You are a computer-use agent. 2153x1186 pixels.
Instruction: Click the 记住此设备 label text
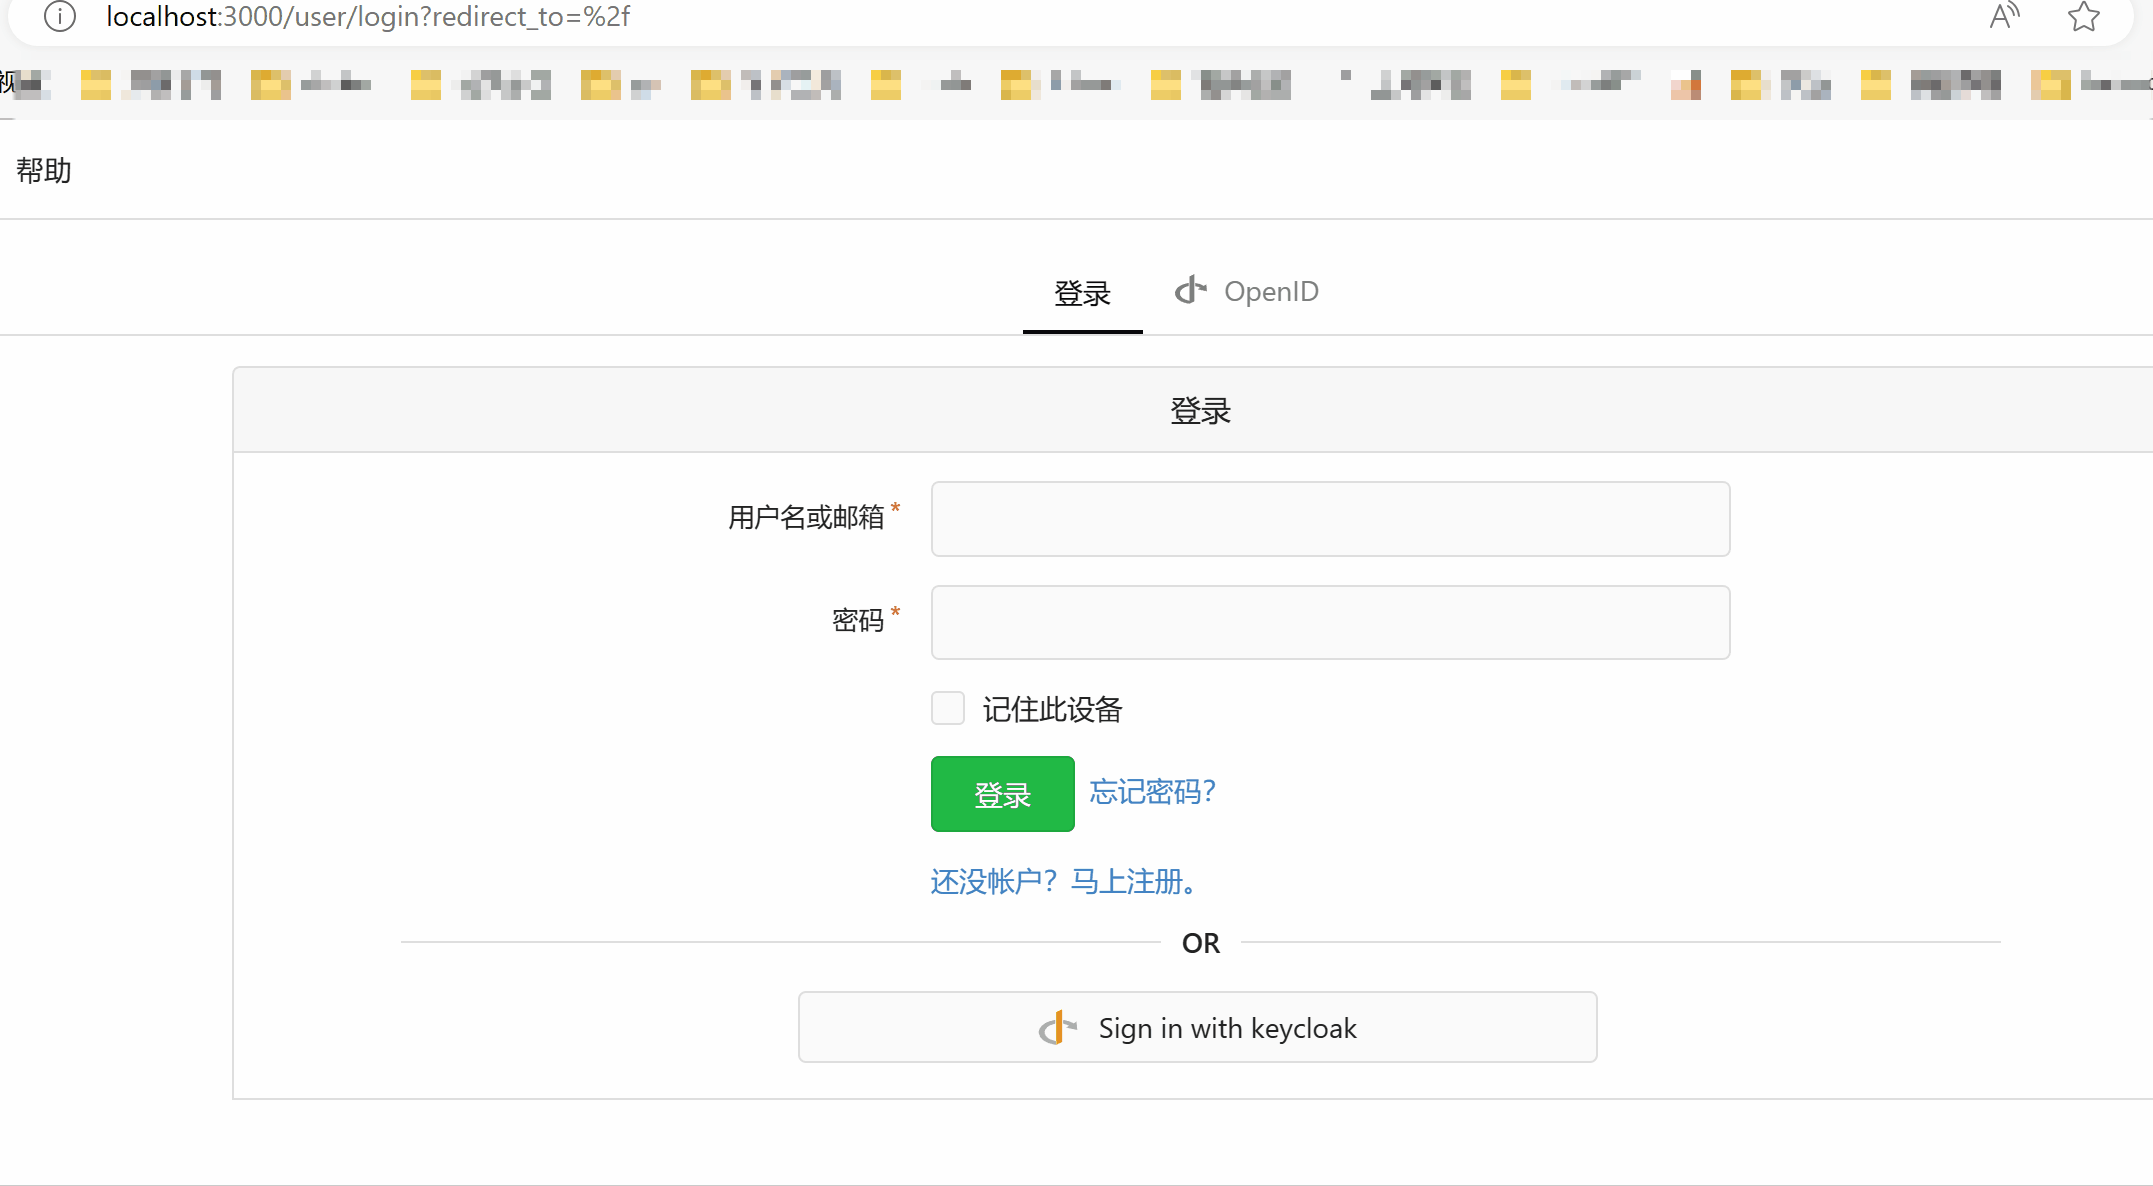point(1052,710)
